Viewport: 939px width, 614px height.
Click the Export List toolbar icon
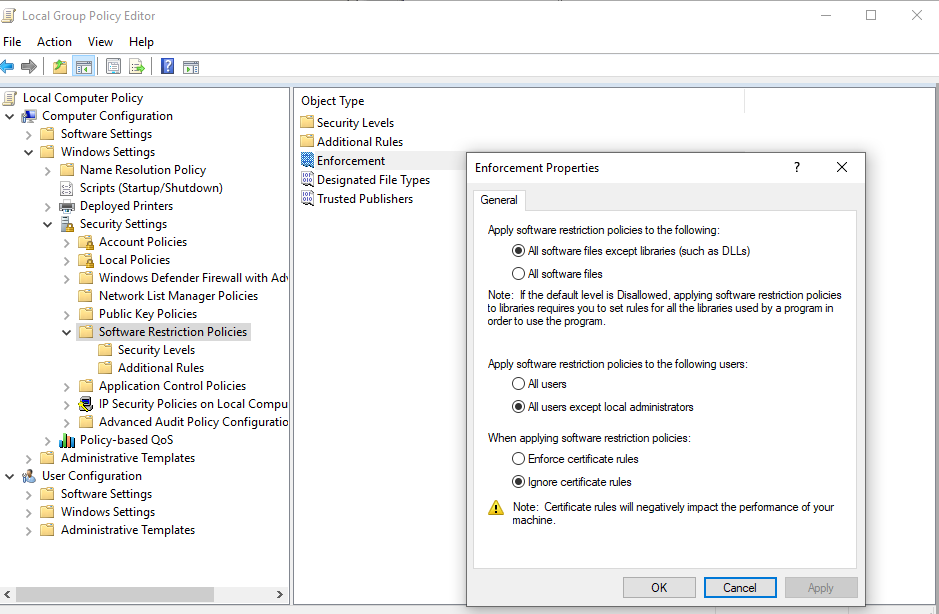point(137,66)
